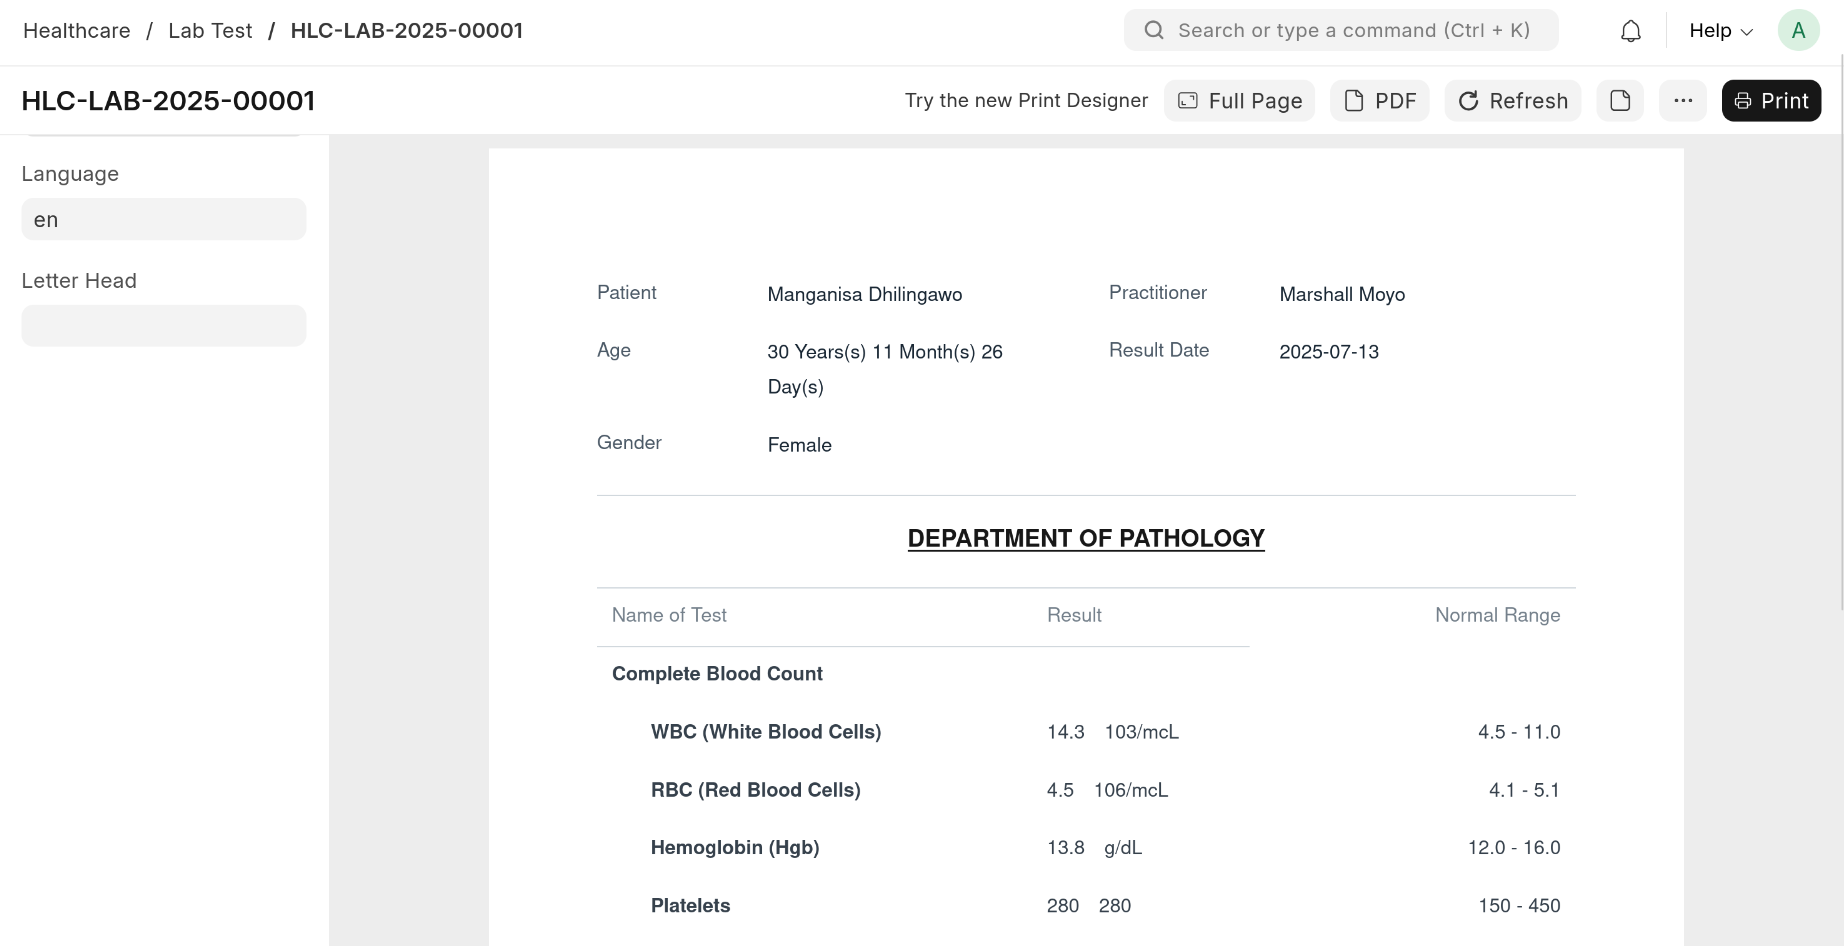Go to the Healthcare breadcrumb
1844x946 pixels.
coord(77,31)
